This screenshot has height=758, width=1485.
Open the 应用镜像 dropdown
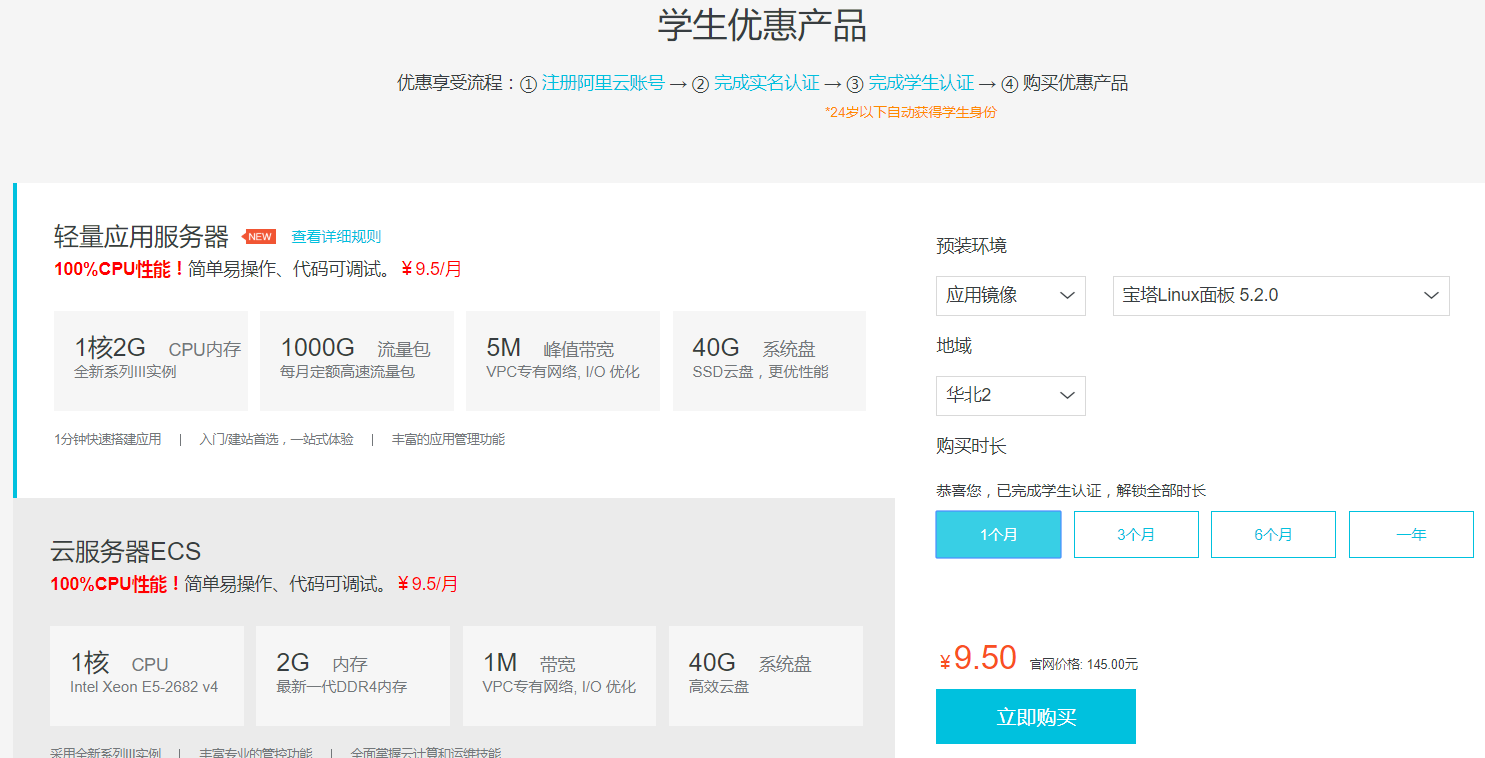(1010, 296)
